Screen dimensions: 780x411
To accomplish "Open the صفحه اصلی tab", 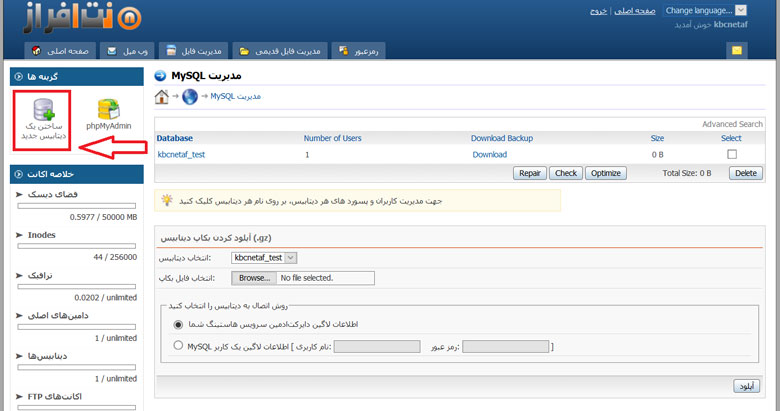I will [60, 51].
